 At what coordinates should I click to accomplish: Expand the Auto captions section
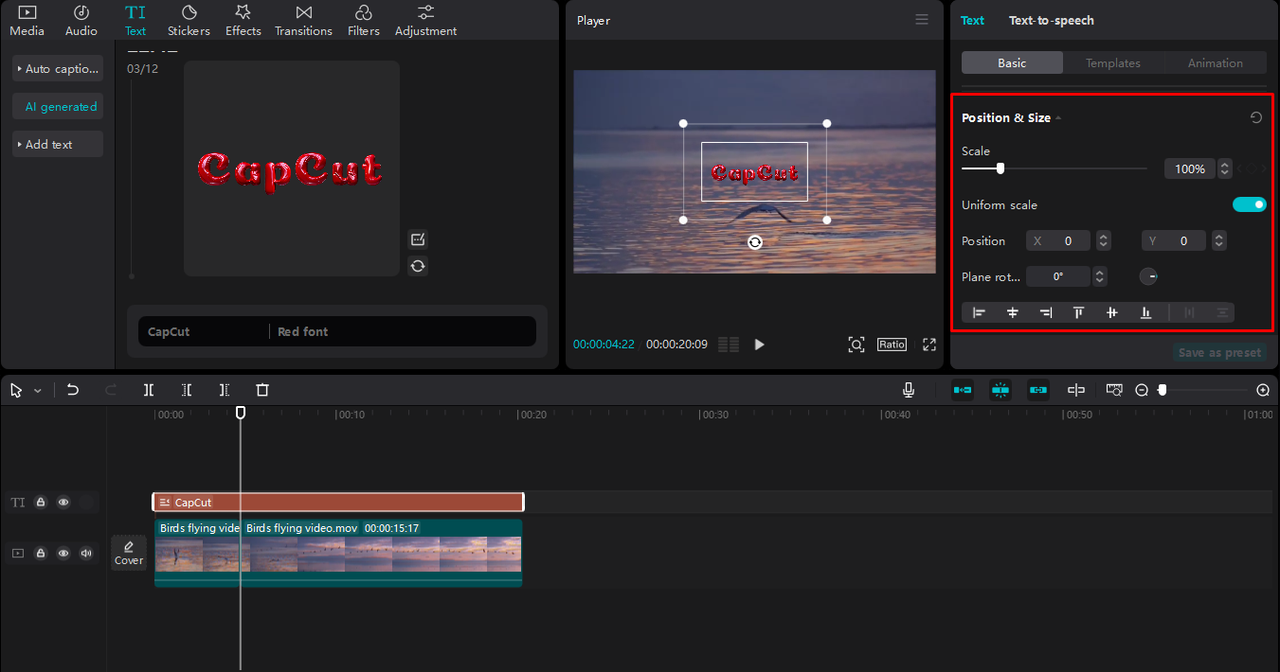point(58,69)
